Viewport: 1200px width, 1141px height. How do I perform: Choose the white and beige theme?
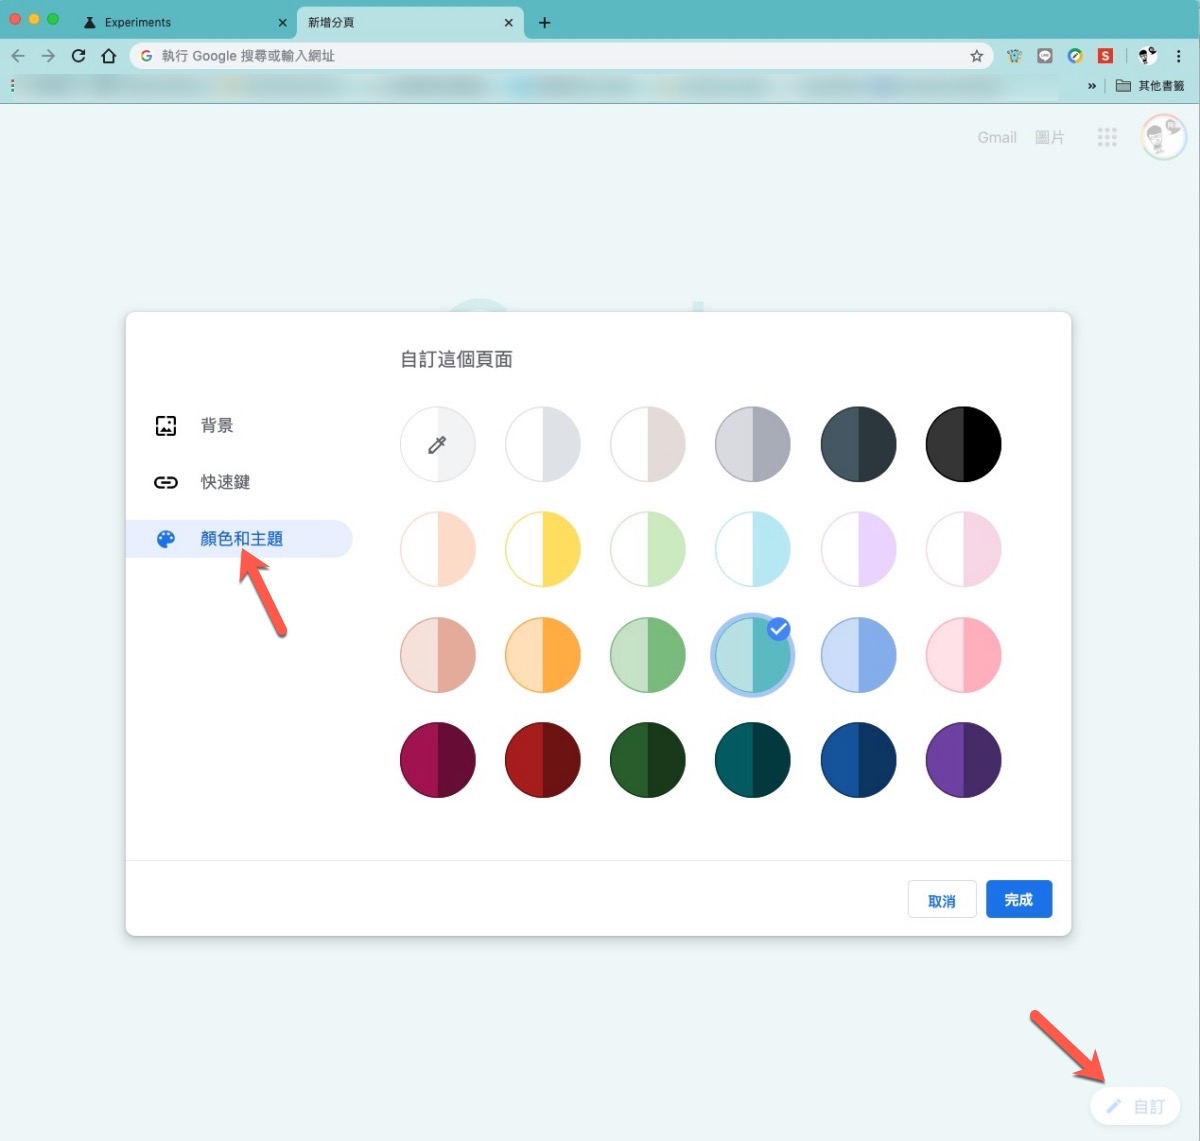(x=648, y=444)
